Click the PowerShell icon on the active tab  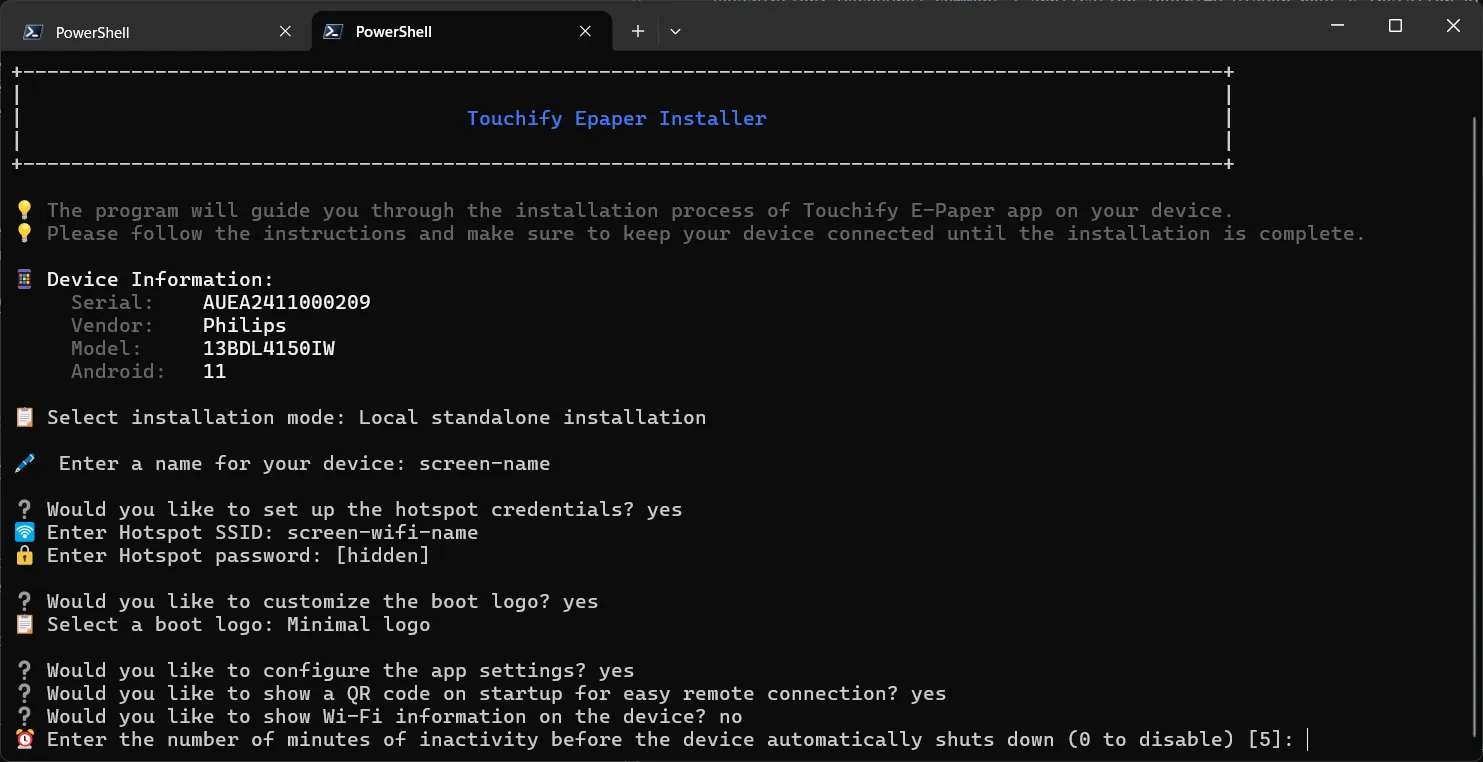point(333,32)
